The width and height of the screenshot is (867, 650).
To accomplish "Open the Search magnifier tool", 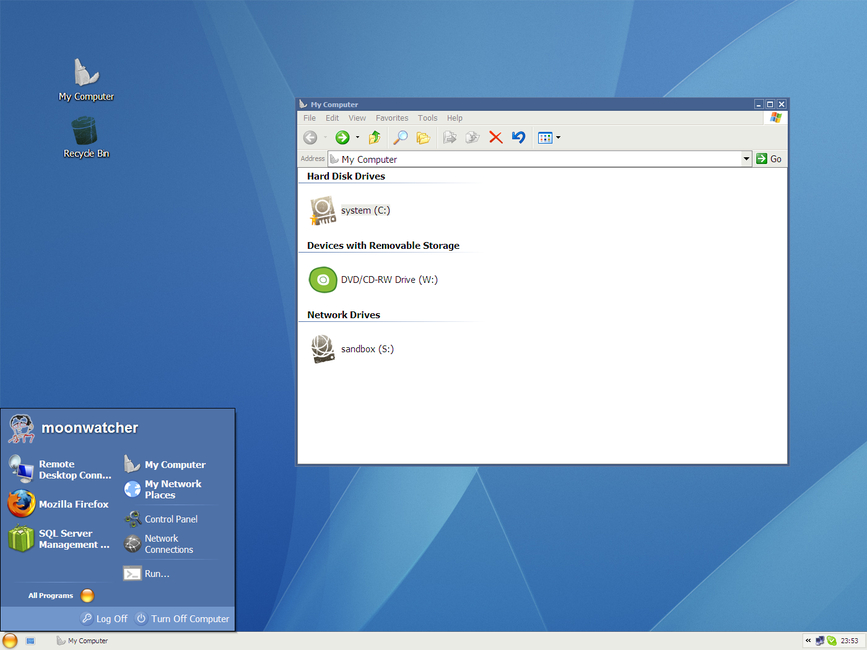I will click(x=400, y=138).
